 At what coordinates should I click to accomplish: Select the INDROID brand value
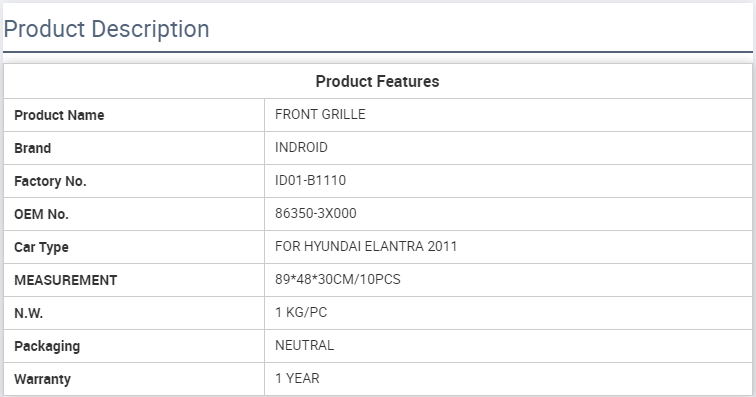click(301, 147)
